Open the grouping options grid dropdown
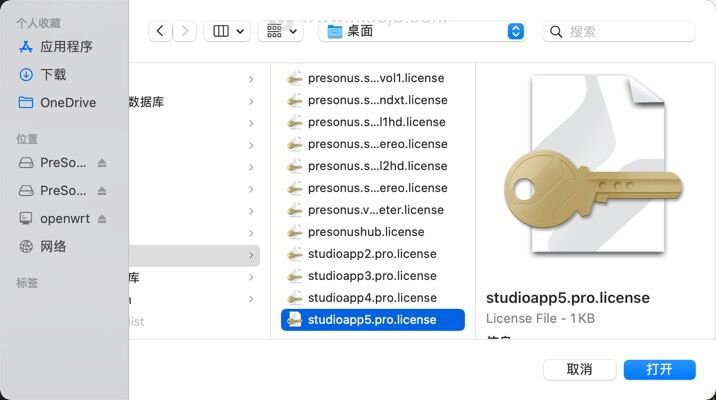 click(281, 31)
